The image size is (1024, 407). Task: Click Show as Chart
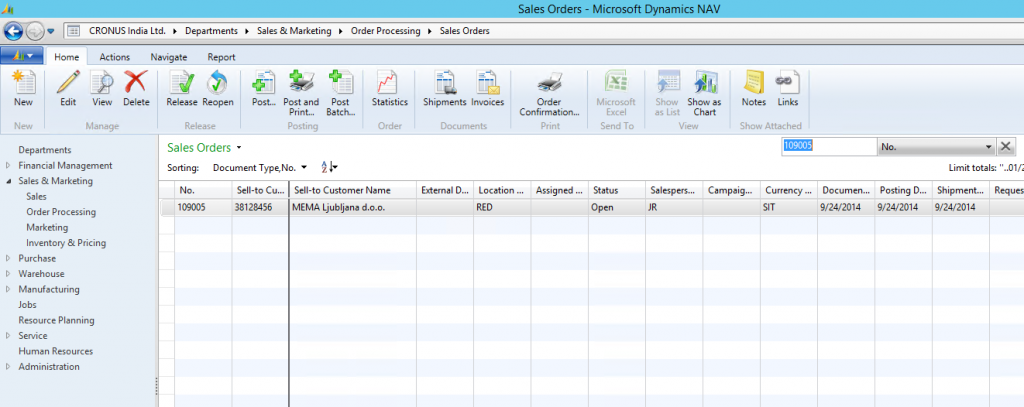pos(704,94)
